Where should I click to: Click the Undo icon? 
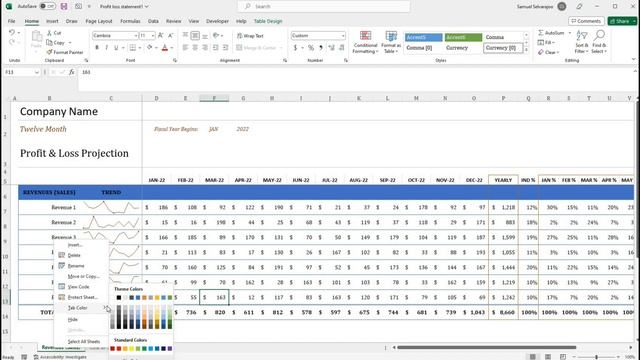[12, 32]
